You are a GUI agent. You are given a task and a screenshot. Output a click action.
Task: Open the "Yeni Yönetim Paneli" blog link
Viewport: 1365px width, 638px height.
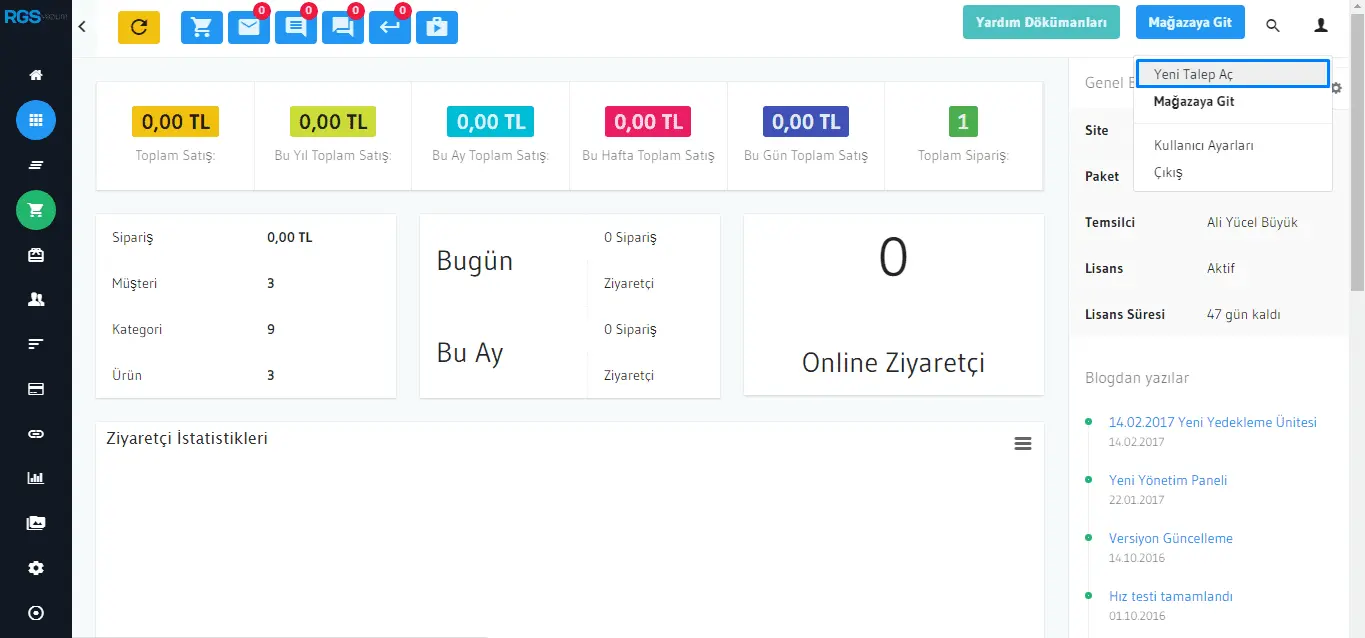(x=1167, y=480)
